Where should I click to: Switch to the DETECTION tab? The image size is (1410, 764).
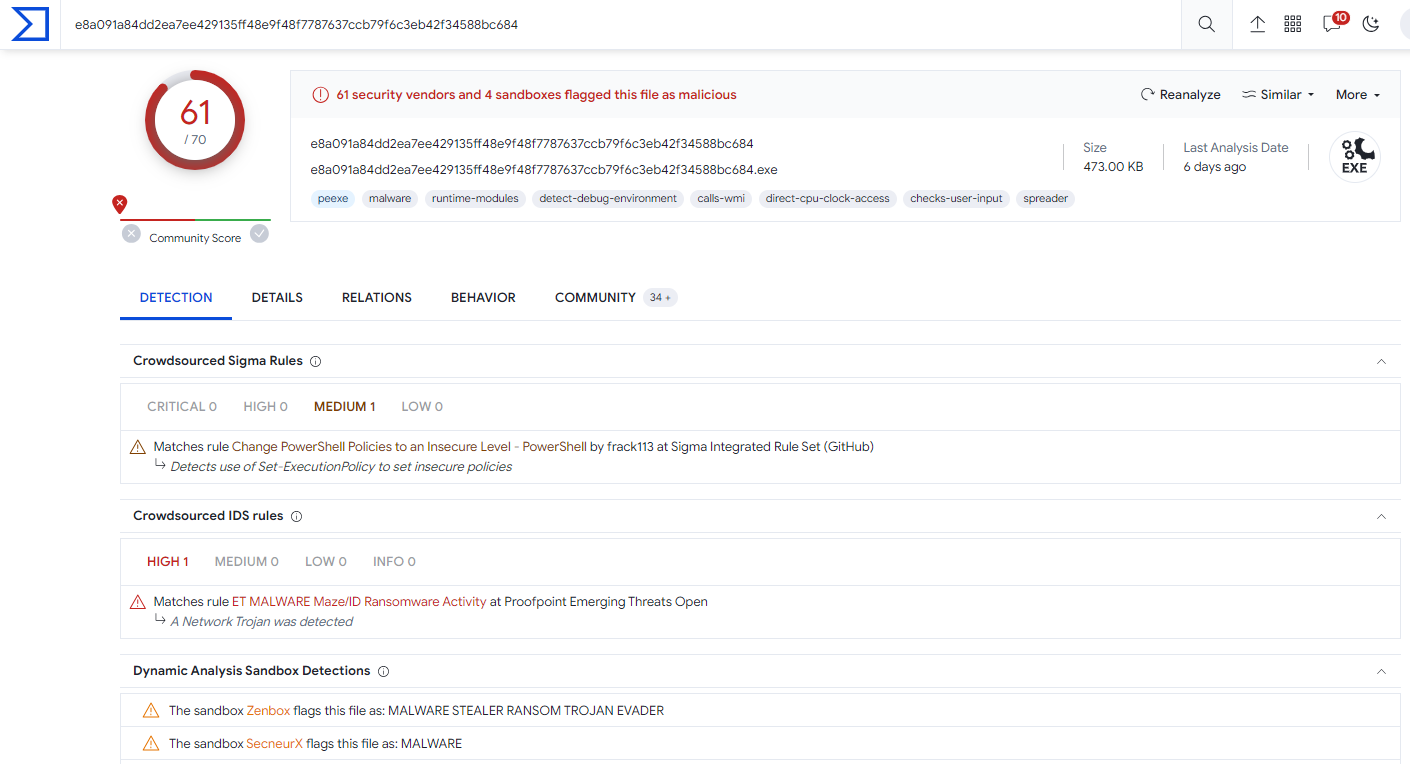(x=176, y=298)
